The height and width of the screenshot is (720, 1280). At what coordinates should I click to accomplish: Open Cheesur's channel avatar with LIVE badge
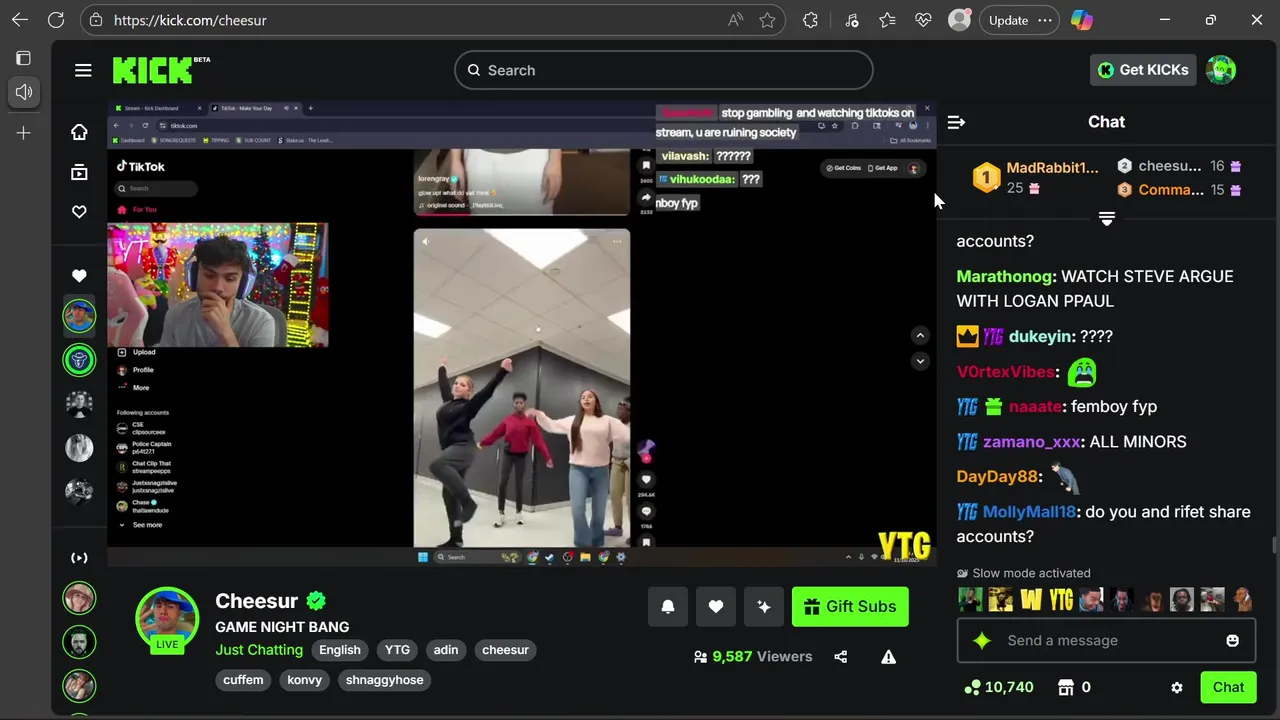pyautogui.click(x=167, y=621)
